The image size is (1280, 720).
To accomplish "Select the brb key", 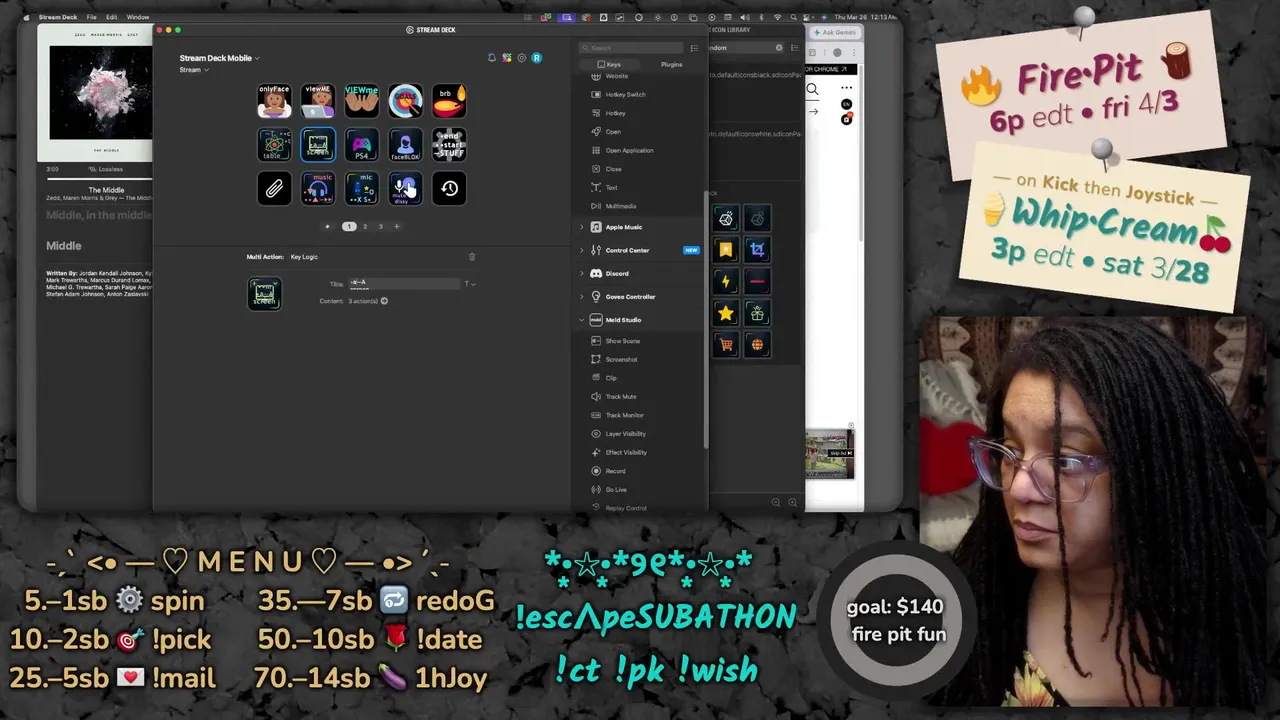I will 449,101.
